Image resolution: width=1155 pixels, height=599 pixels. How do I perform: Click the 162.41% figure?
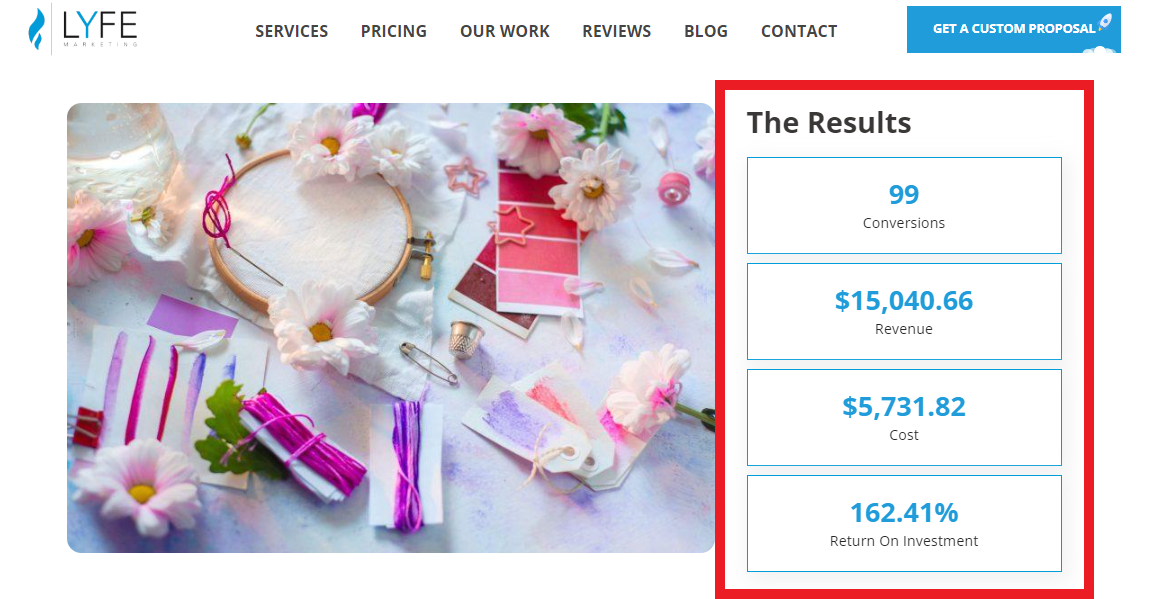tap(904, 512)
